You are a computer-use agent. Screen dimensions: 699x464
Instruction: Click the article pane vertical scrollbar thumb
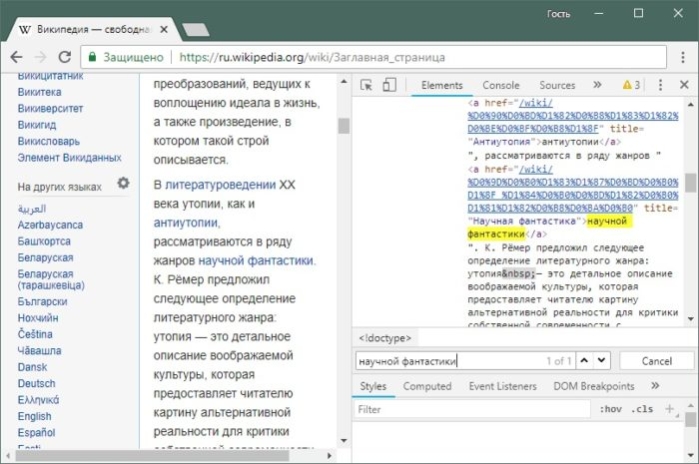(x=344, y=126)
